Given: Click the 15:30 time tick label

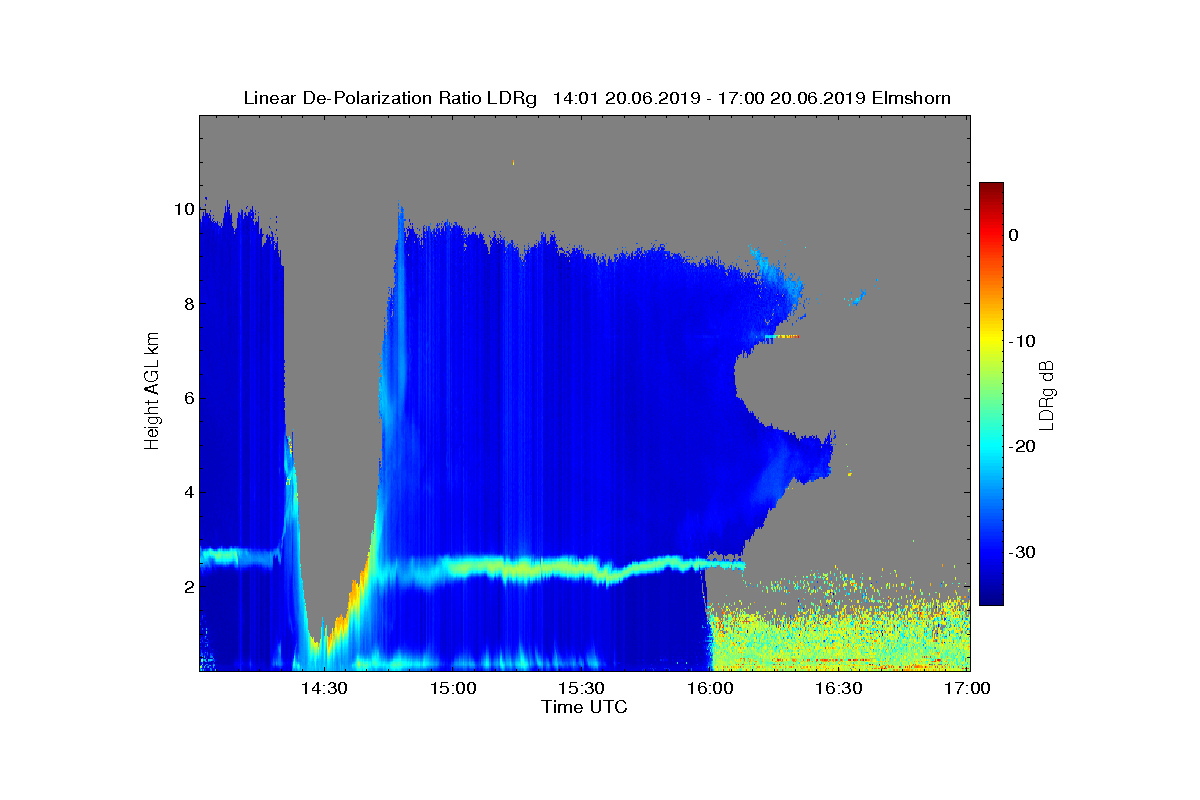Looking at the screenshot, I should pos(580,689).
